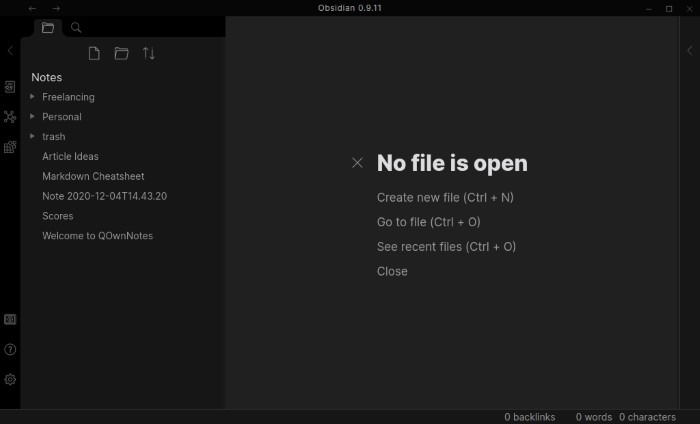Open the graph view
Screen dimensions: 700x424
10,117
